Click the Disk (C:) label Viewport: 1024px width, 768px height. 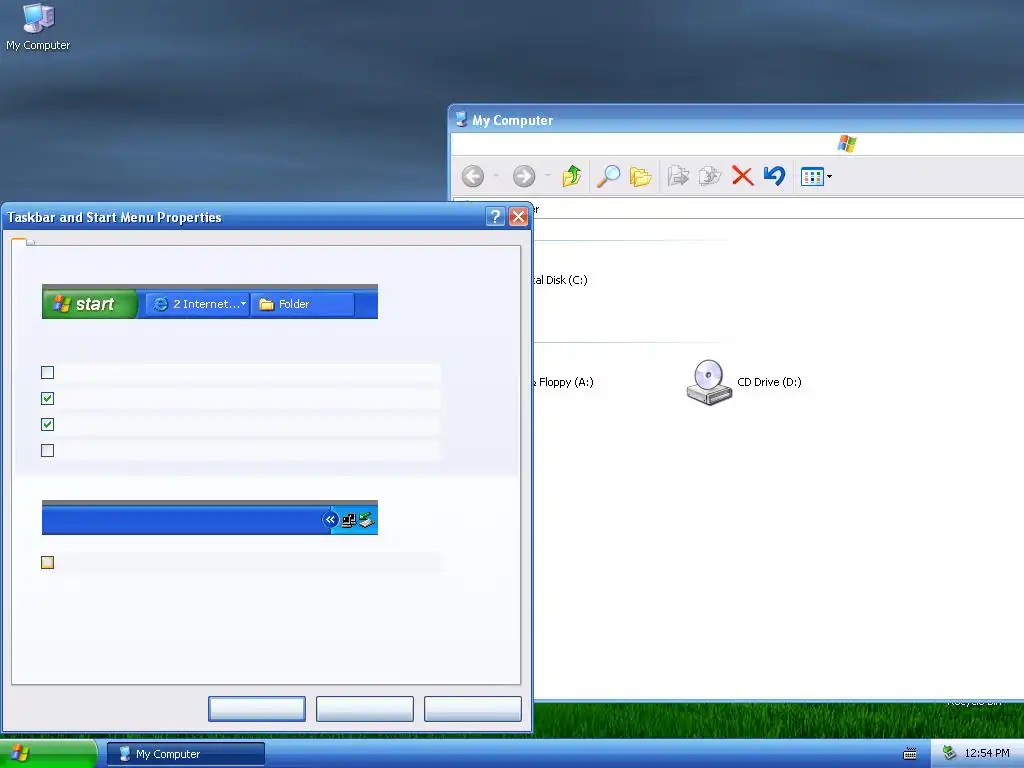(x=560, y=280)
